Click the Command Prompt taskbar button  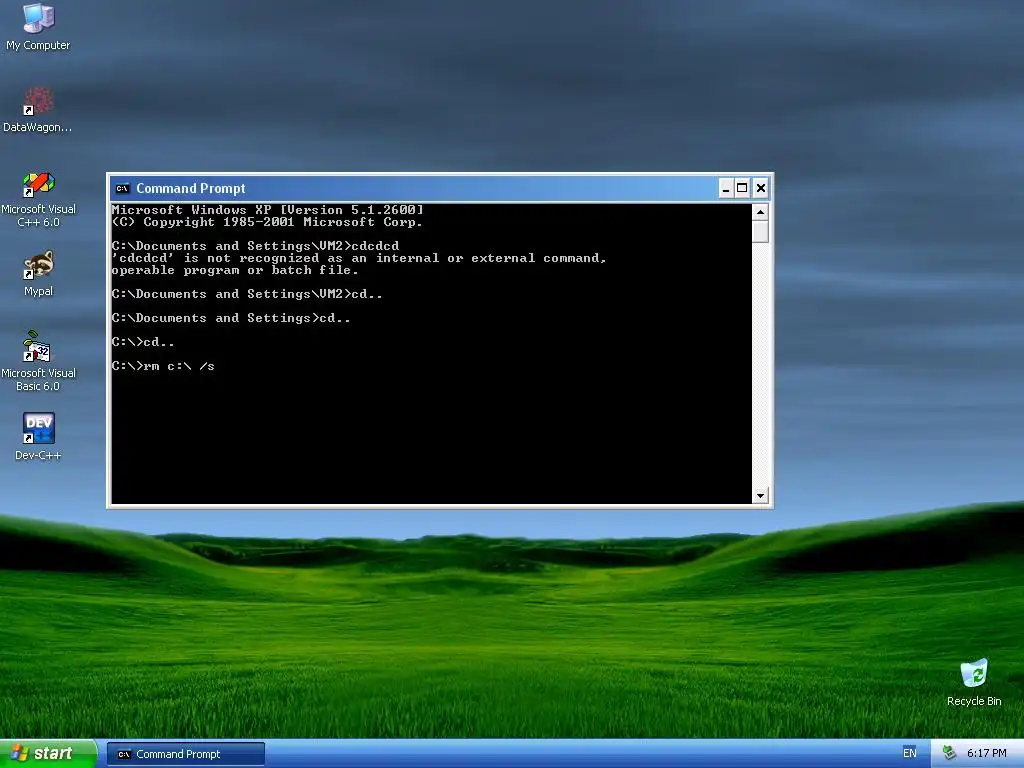click(x=185, y=754)
